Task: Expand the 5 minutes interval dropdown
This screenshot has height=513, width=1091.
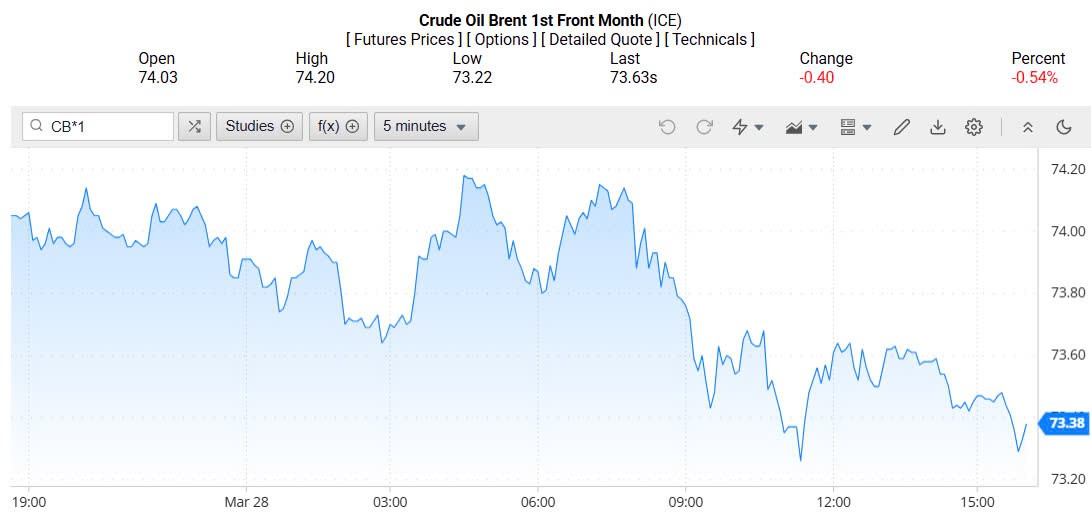Action: tap(425, 126)
